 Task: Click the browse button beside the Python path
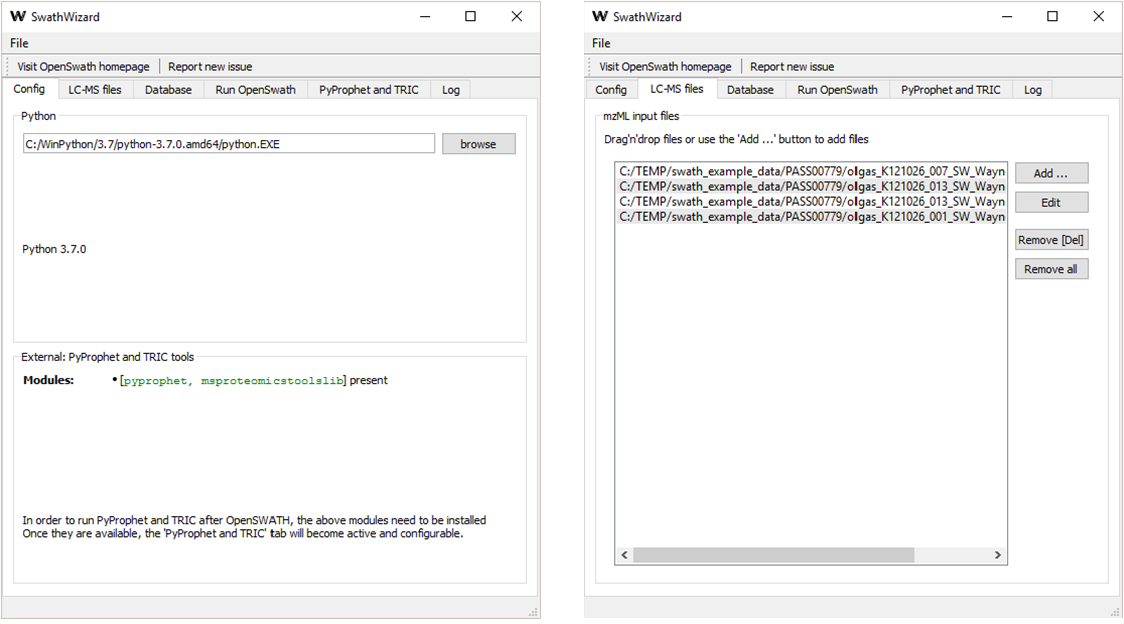pyautogui.click(x=478, y=144)
